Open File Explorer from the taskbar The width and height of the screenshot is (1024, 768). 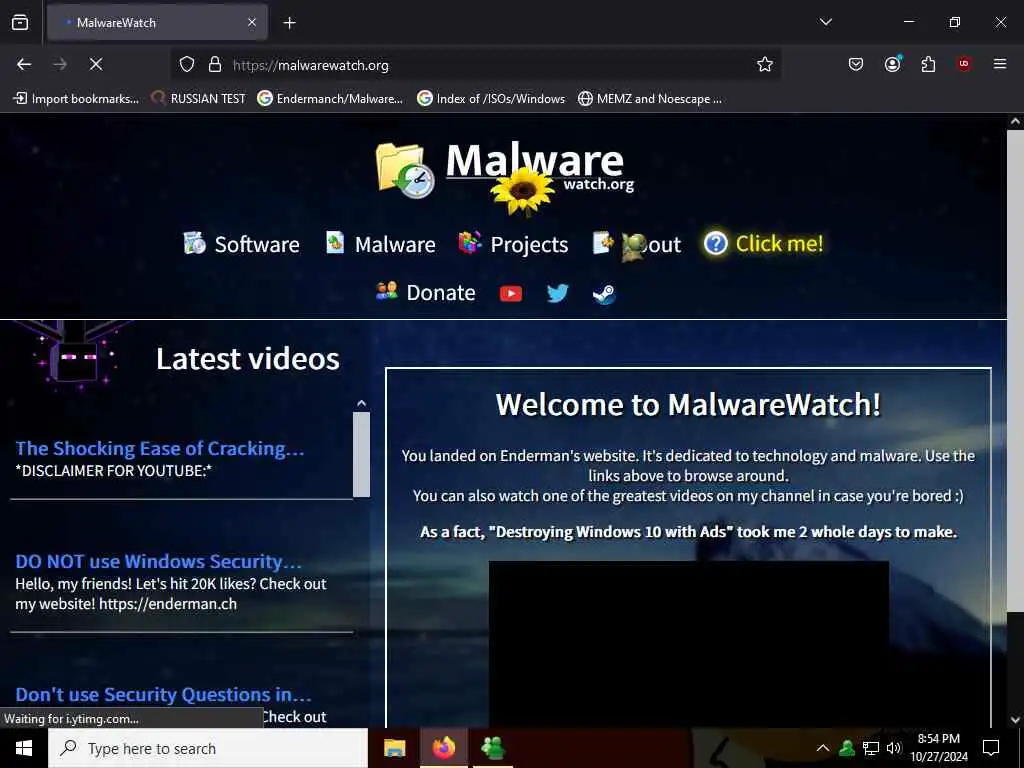coord(394,748)
